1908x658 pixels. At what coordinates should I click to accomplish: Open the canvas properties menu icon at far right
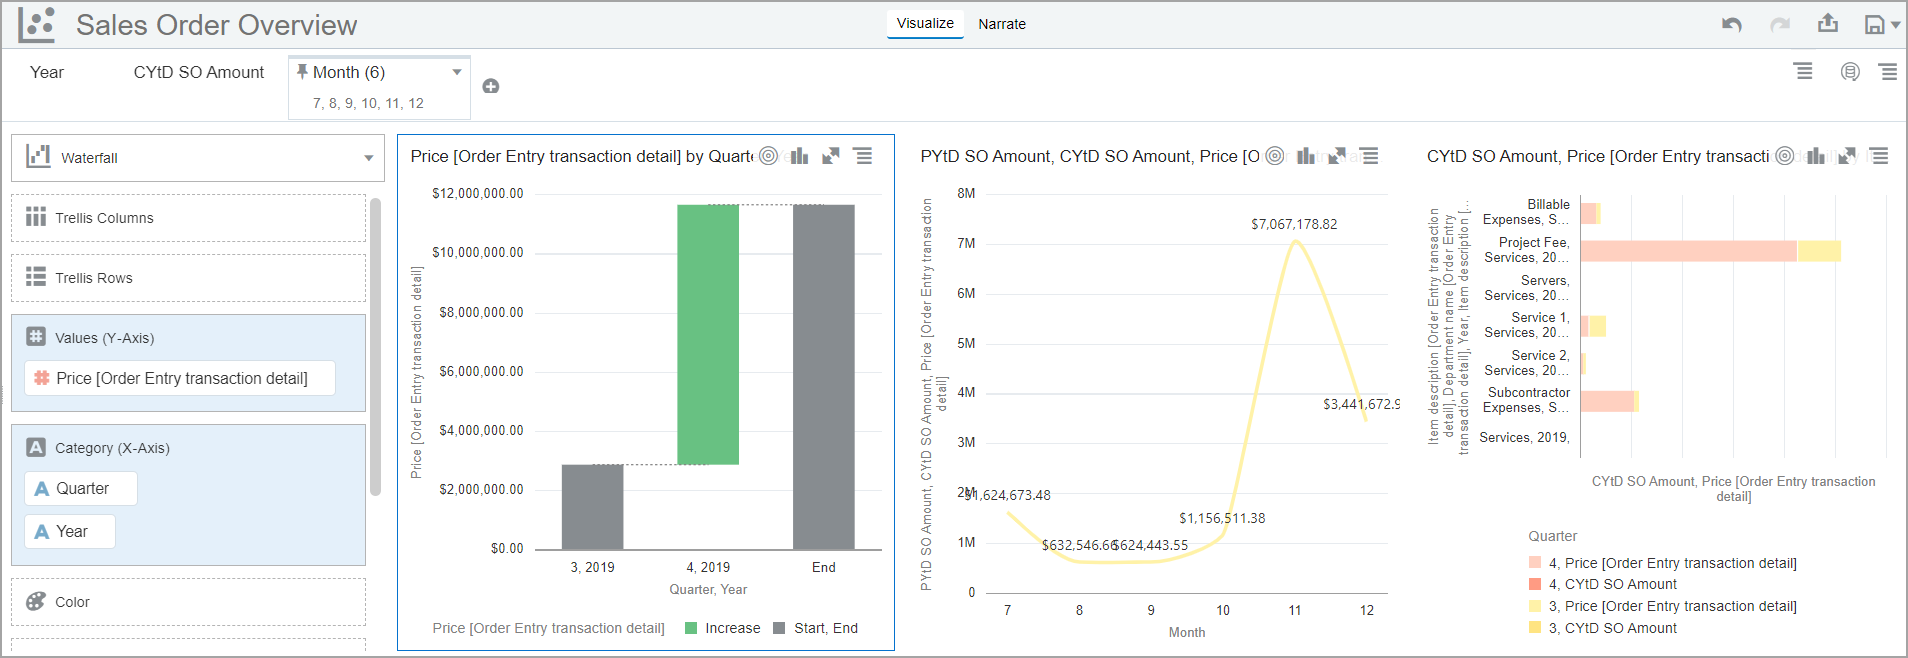pos(1888,72)
